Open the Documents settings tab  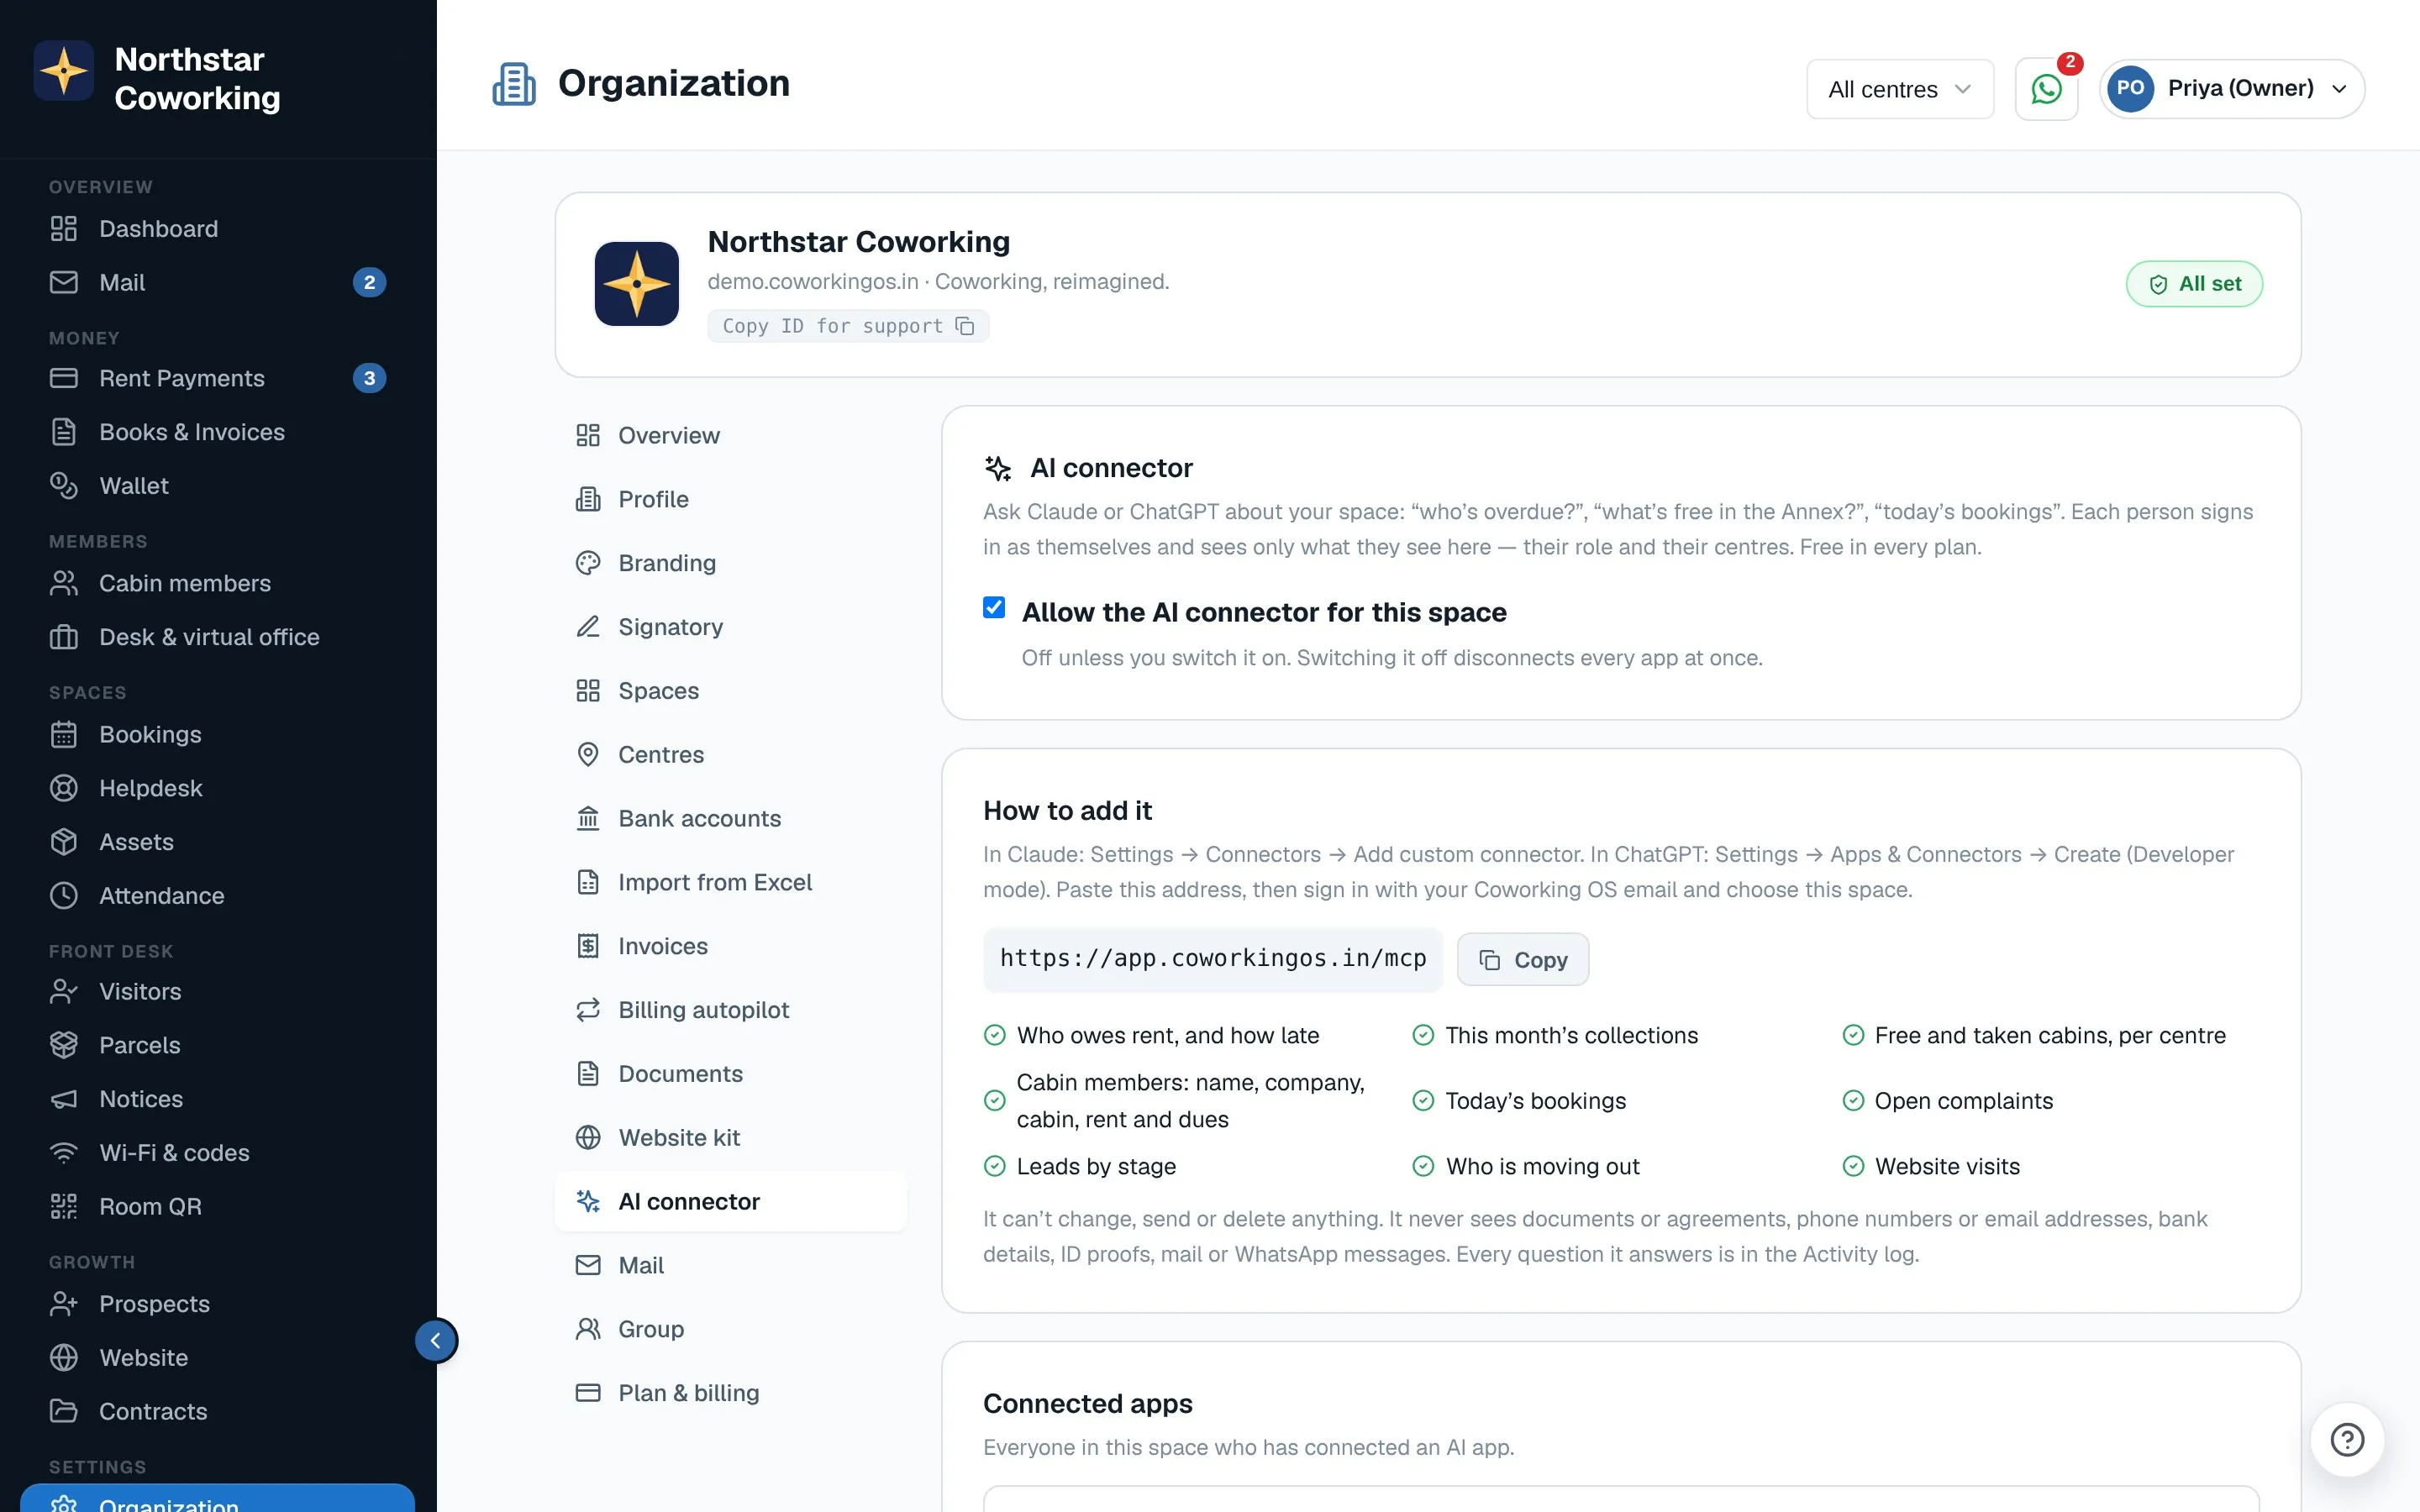point(731,1074)
